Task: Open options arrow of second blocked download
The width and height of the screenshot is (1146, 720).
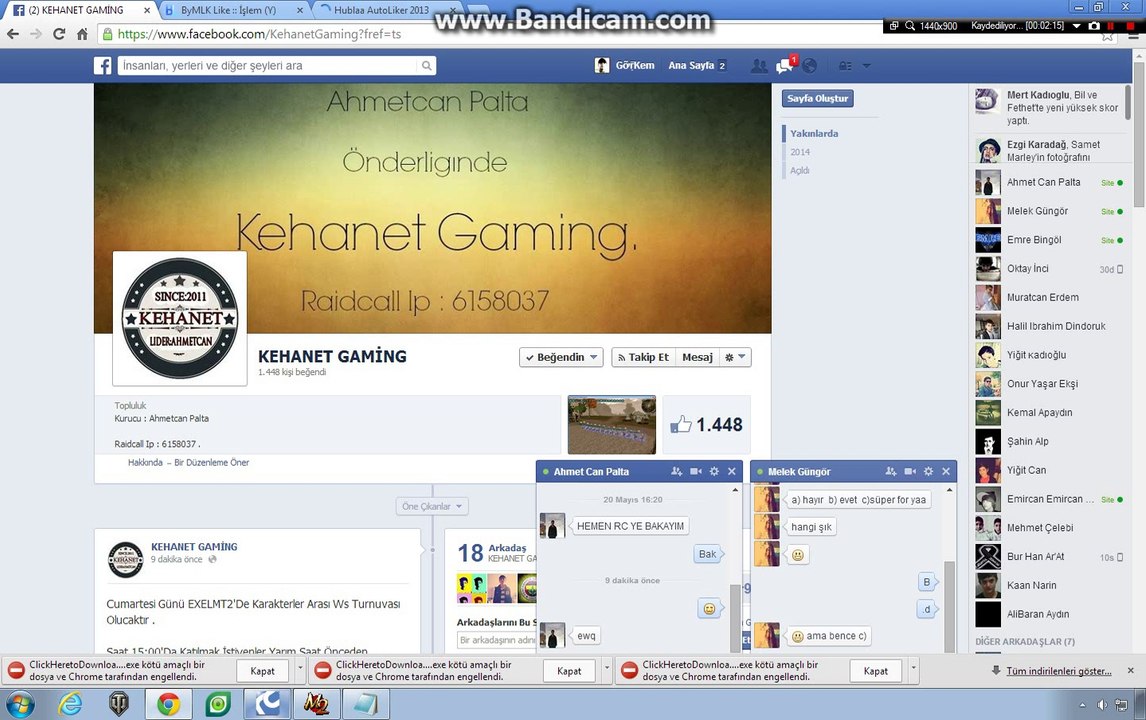Action: click(607, 670)
